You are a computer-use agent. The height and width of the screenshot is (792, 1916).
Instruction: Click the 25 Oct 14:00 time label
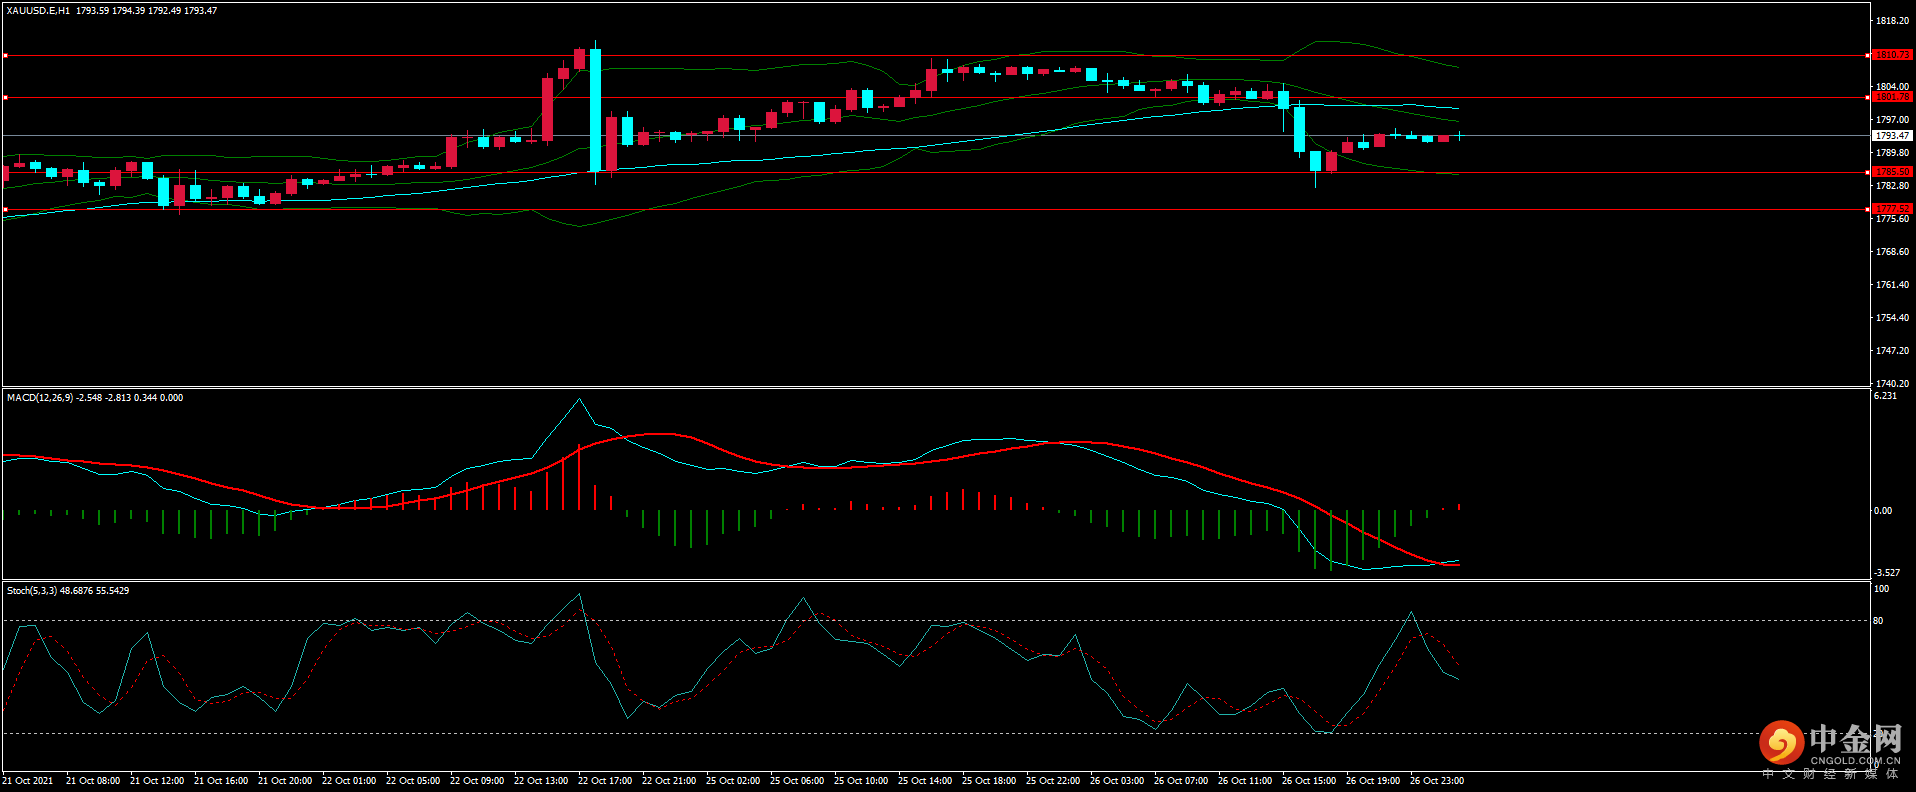925,781
